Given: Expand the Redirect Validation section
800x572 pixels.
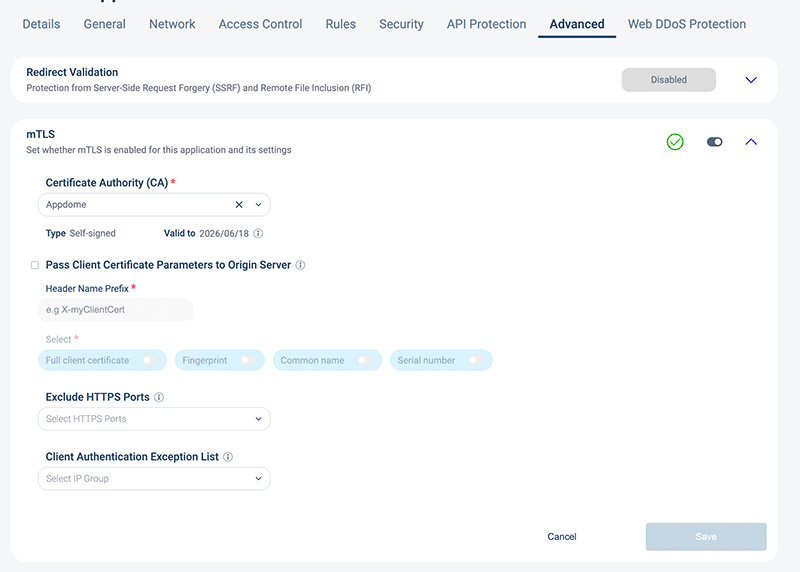Looking at the screenshot, I should point(751,80).
